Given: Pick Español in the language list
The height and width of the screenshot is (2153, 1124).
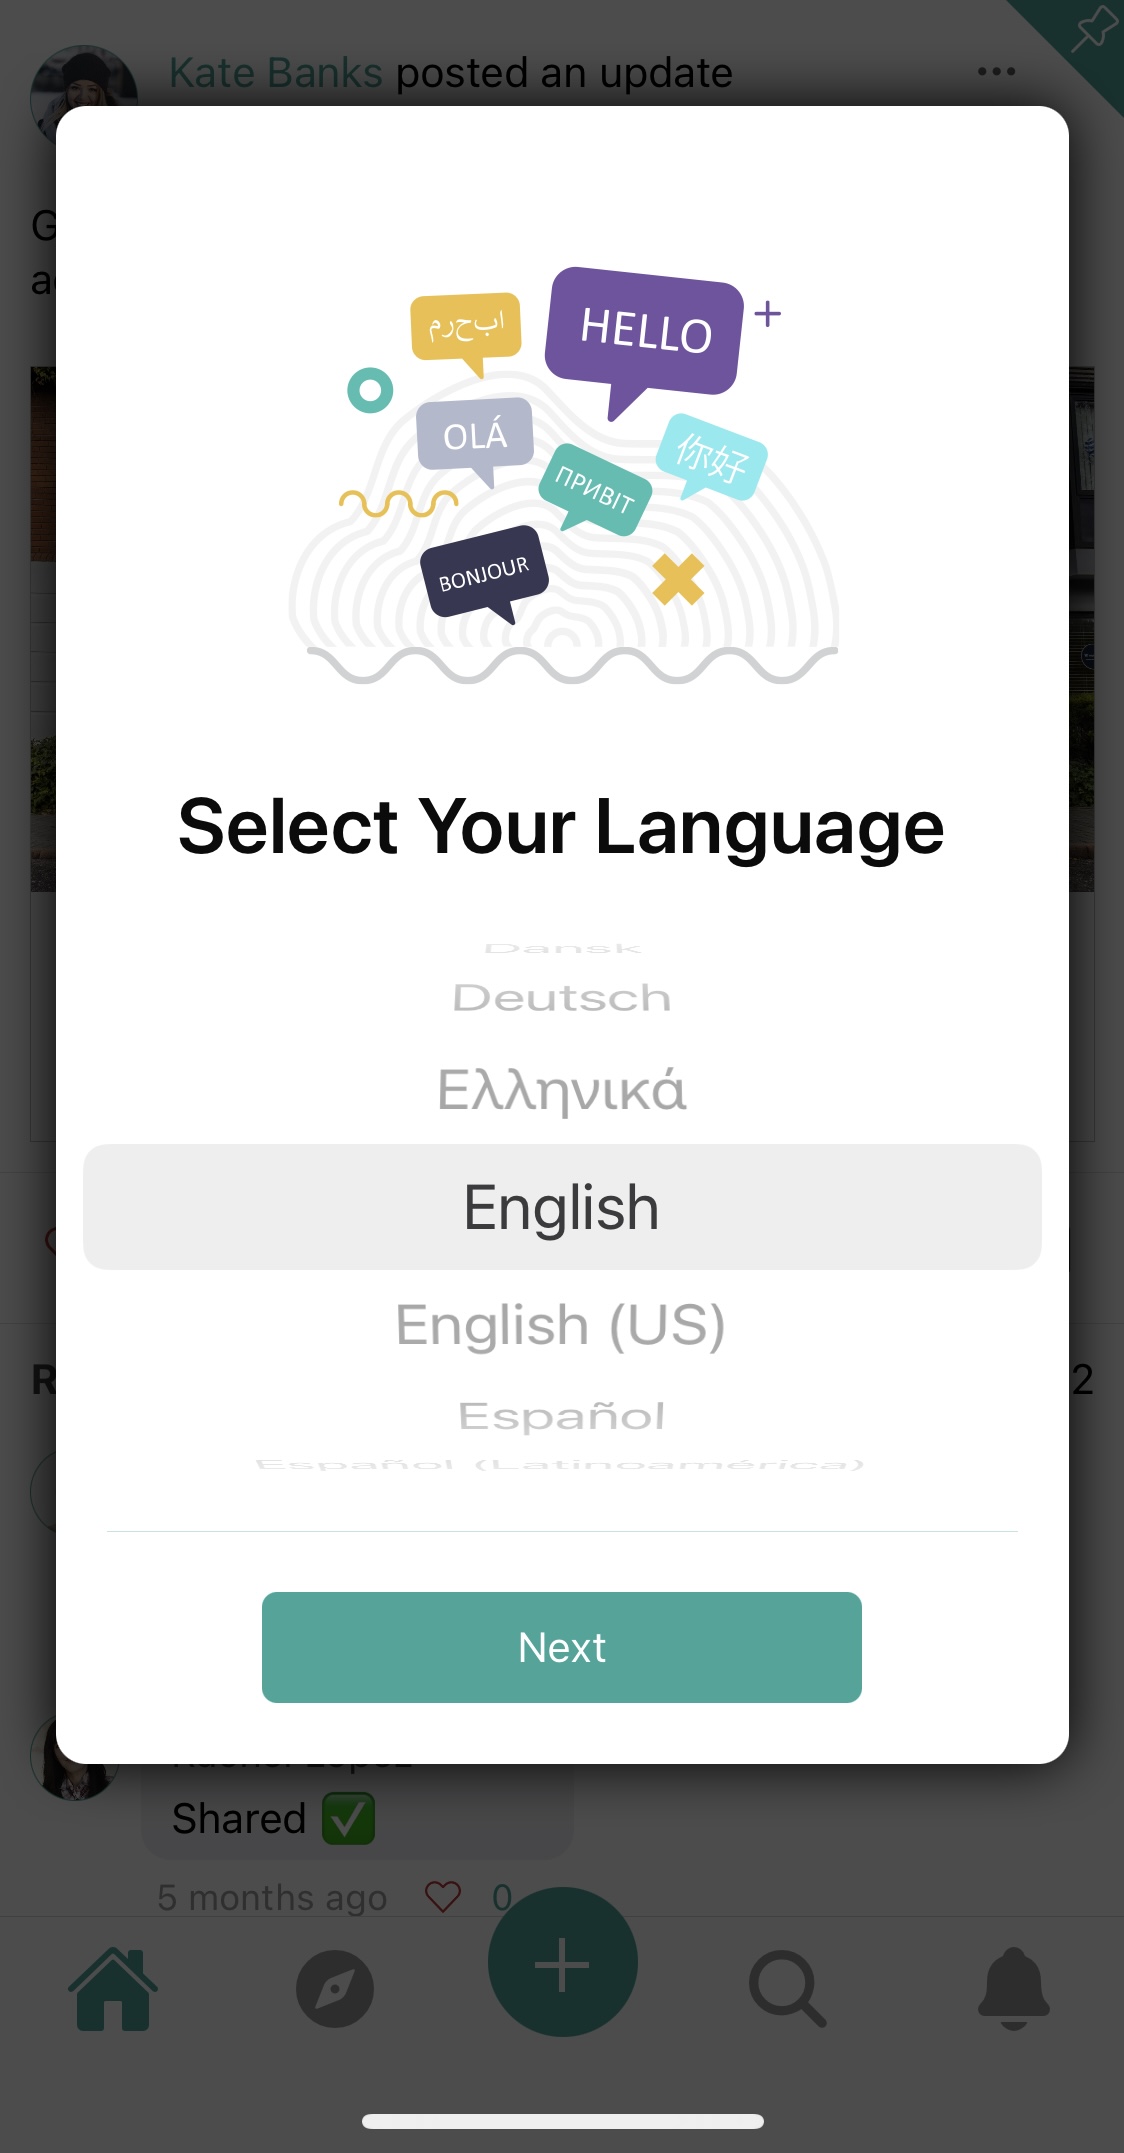Looking at the screenshot, I should [562, 1416].
